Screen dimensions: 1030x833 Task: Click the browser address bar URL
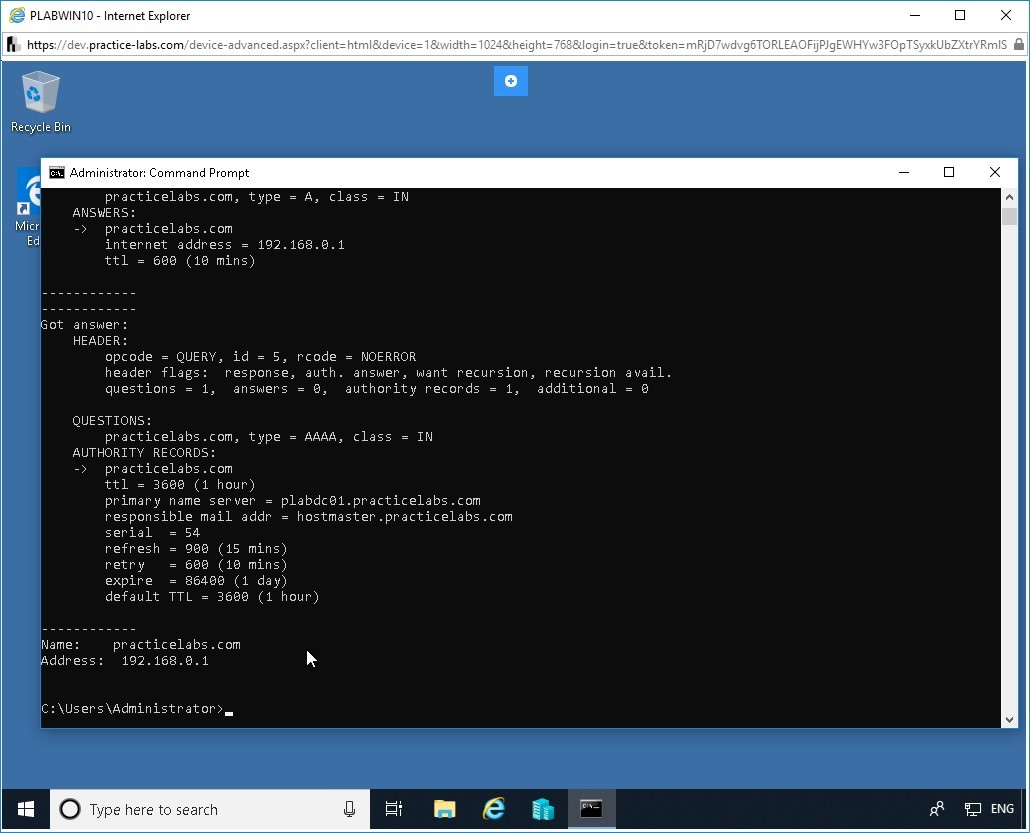(516, 45)
